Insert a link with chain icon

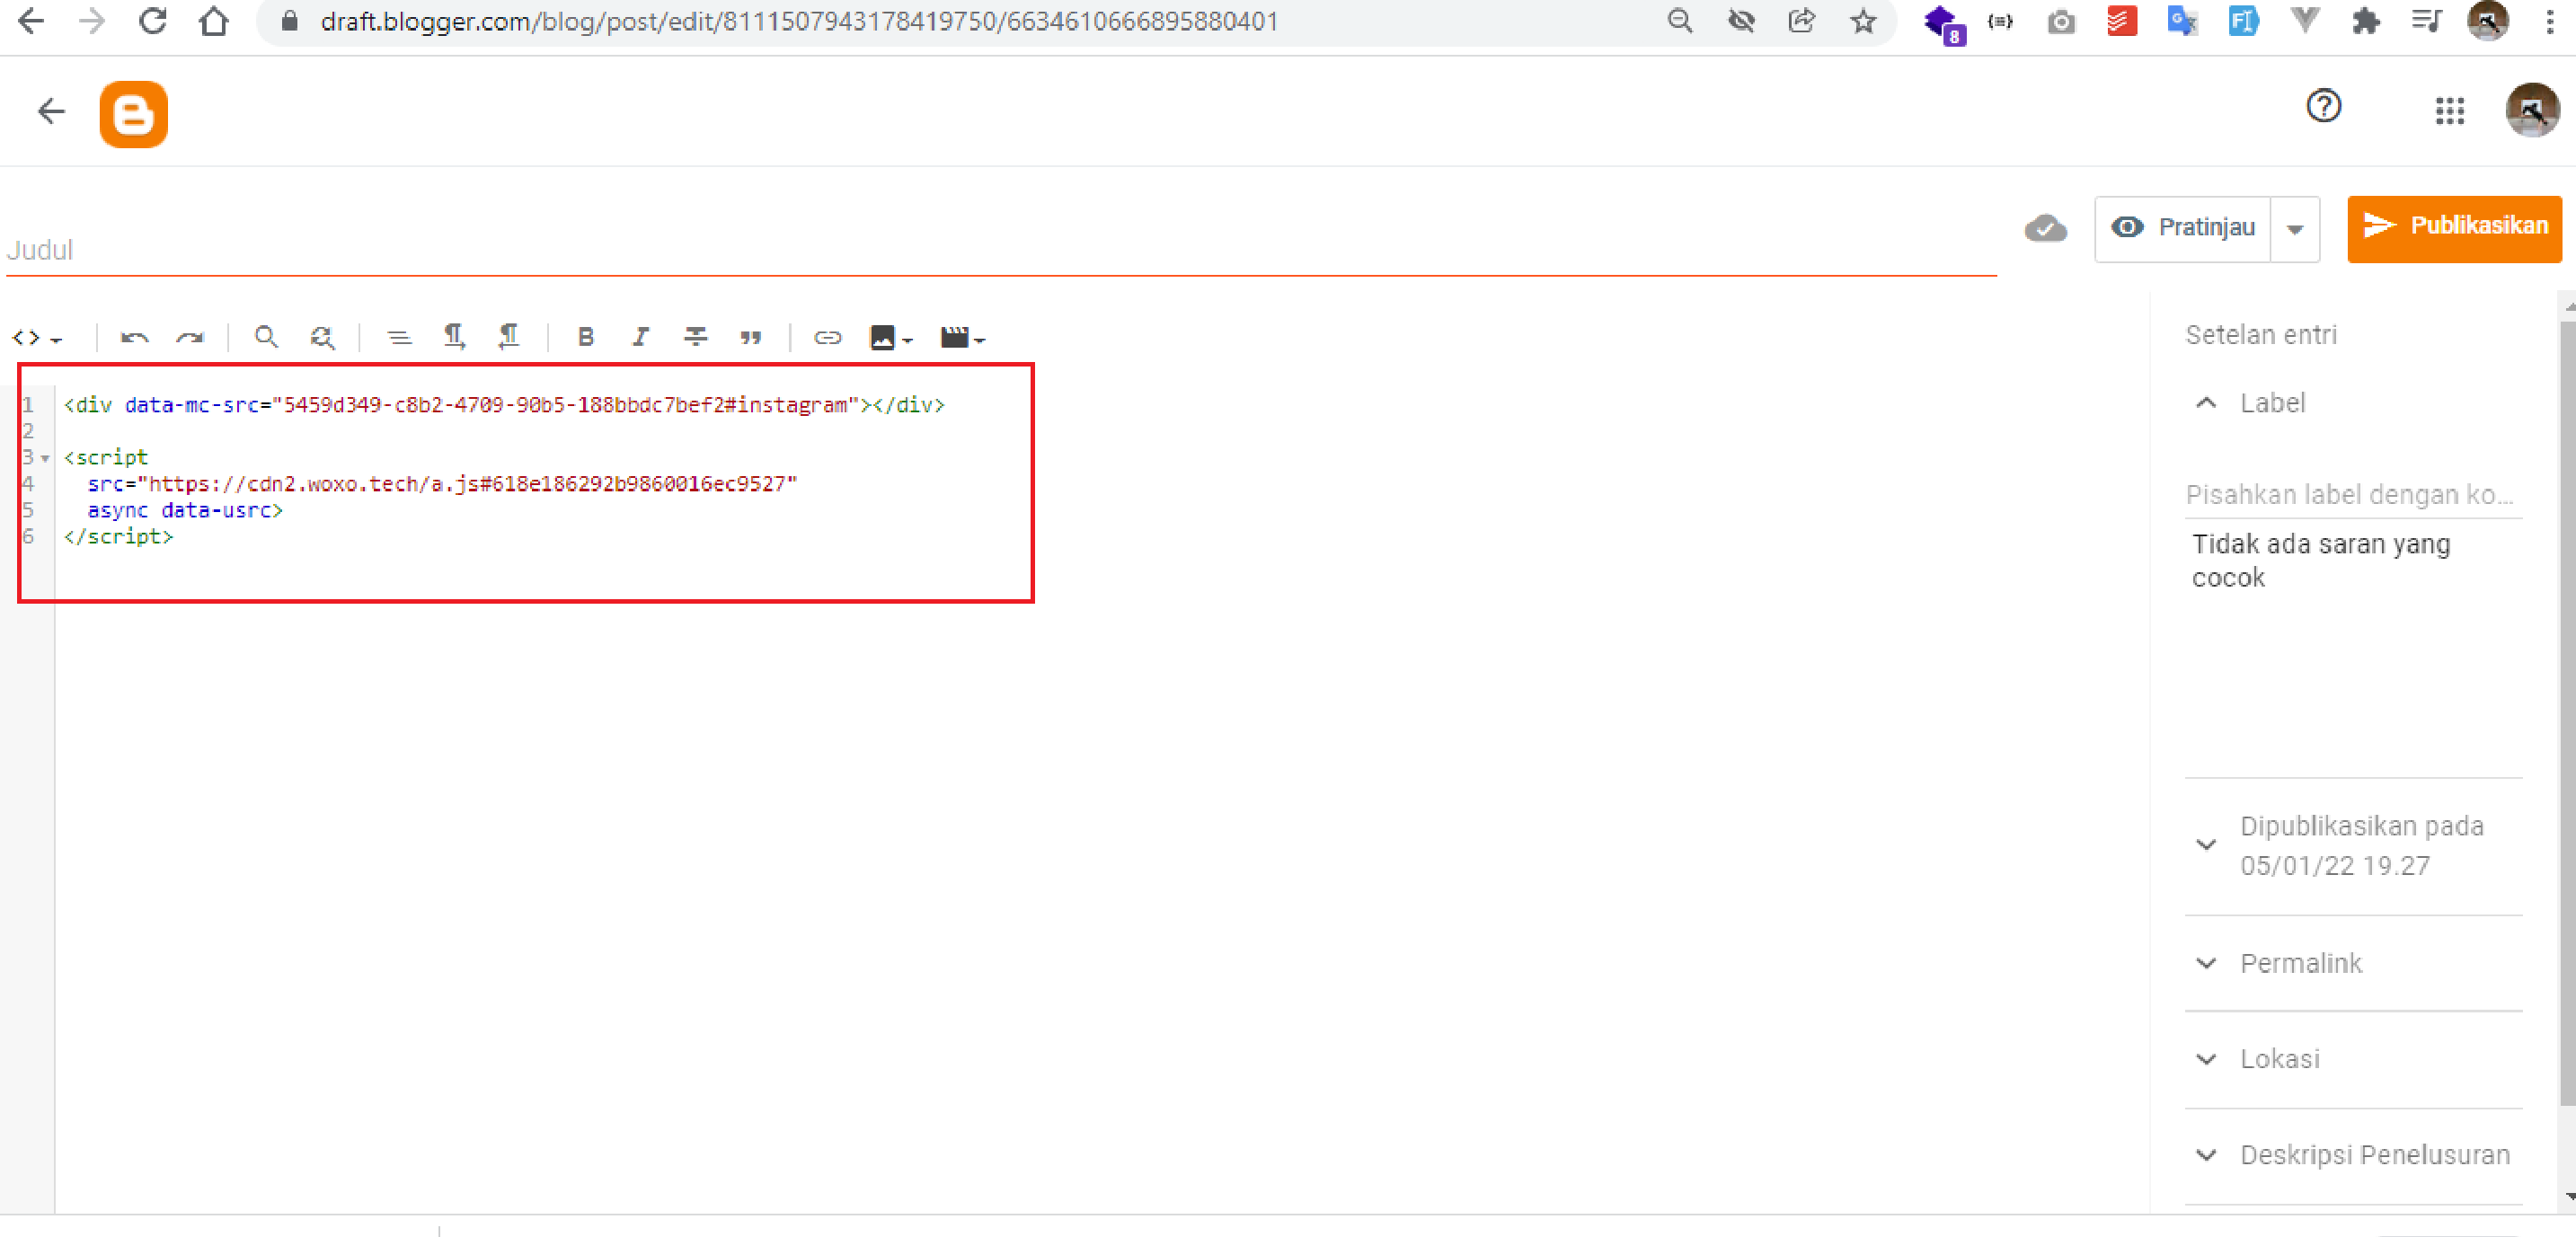827,338
